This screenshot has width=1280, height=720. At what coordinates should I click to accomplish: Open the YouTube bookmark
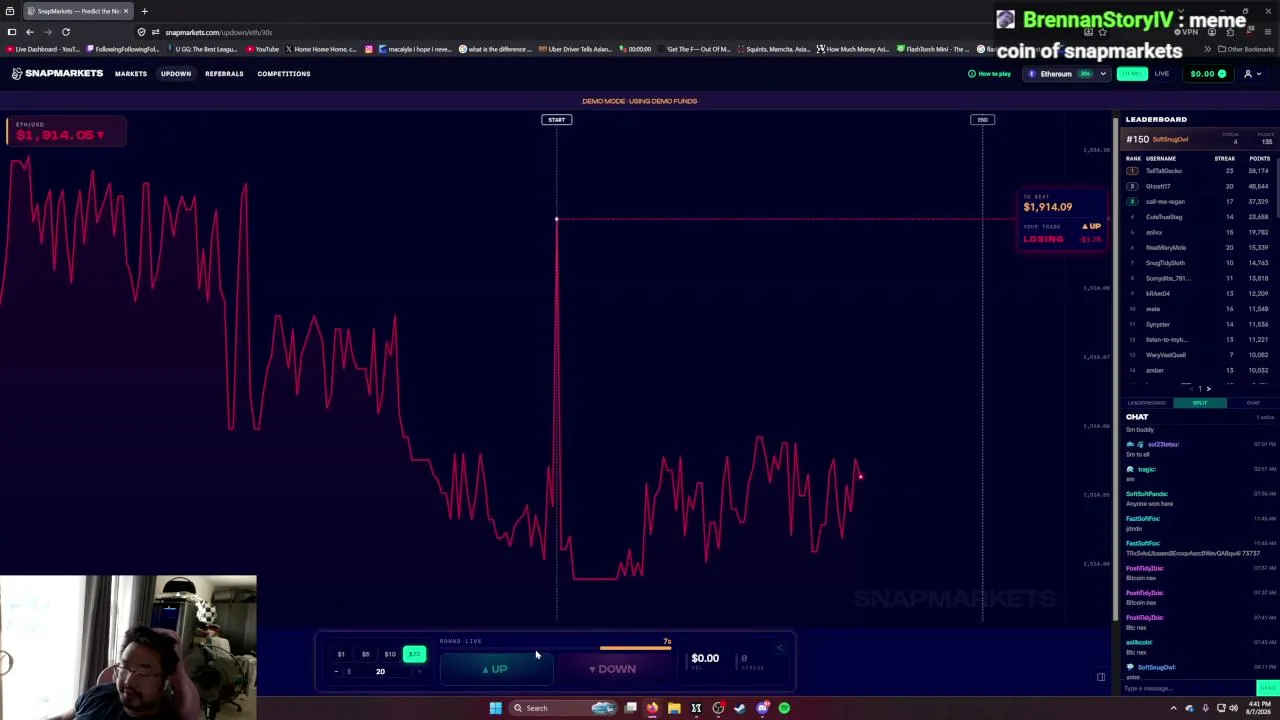263,49
